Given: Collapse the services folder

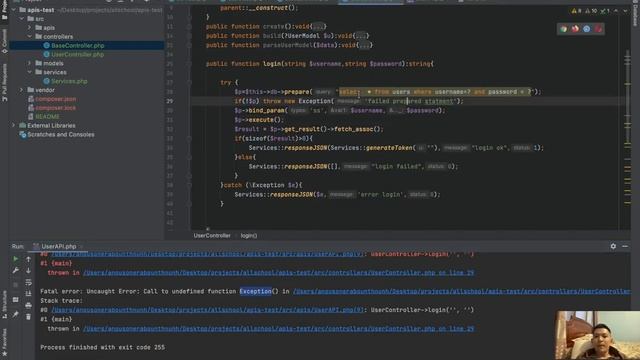Looking at the screenshot, I should pos(29,72).
